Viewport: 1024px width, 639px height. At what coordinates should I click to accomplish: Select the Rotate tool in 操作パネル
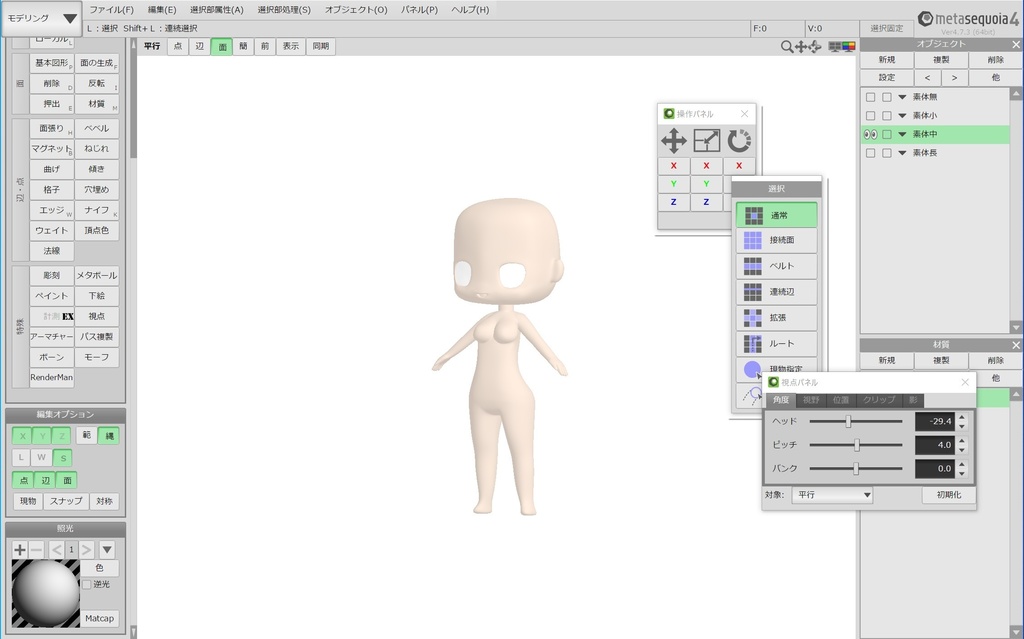(739, 140)
